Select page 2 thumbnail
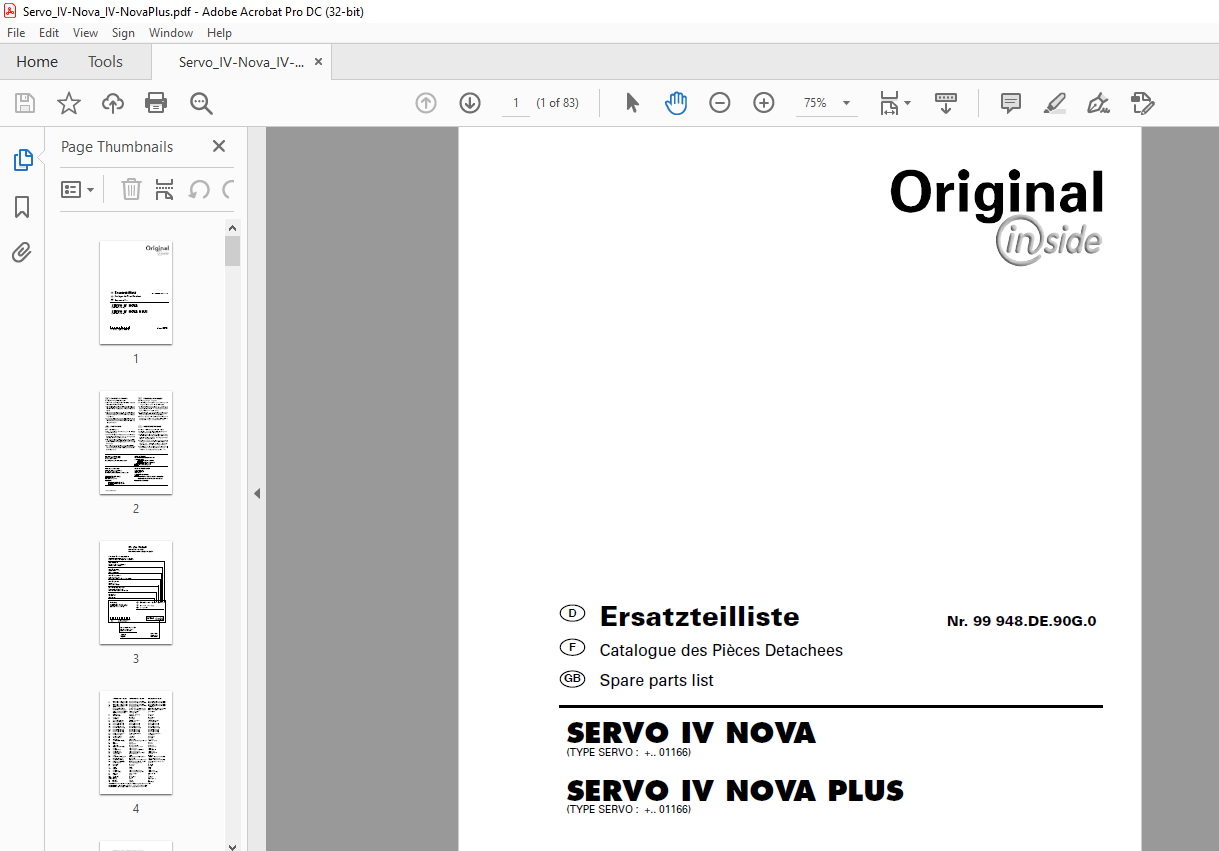 (136, 442)
